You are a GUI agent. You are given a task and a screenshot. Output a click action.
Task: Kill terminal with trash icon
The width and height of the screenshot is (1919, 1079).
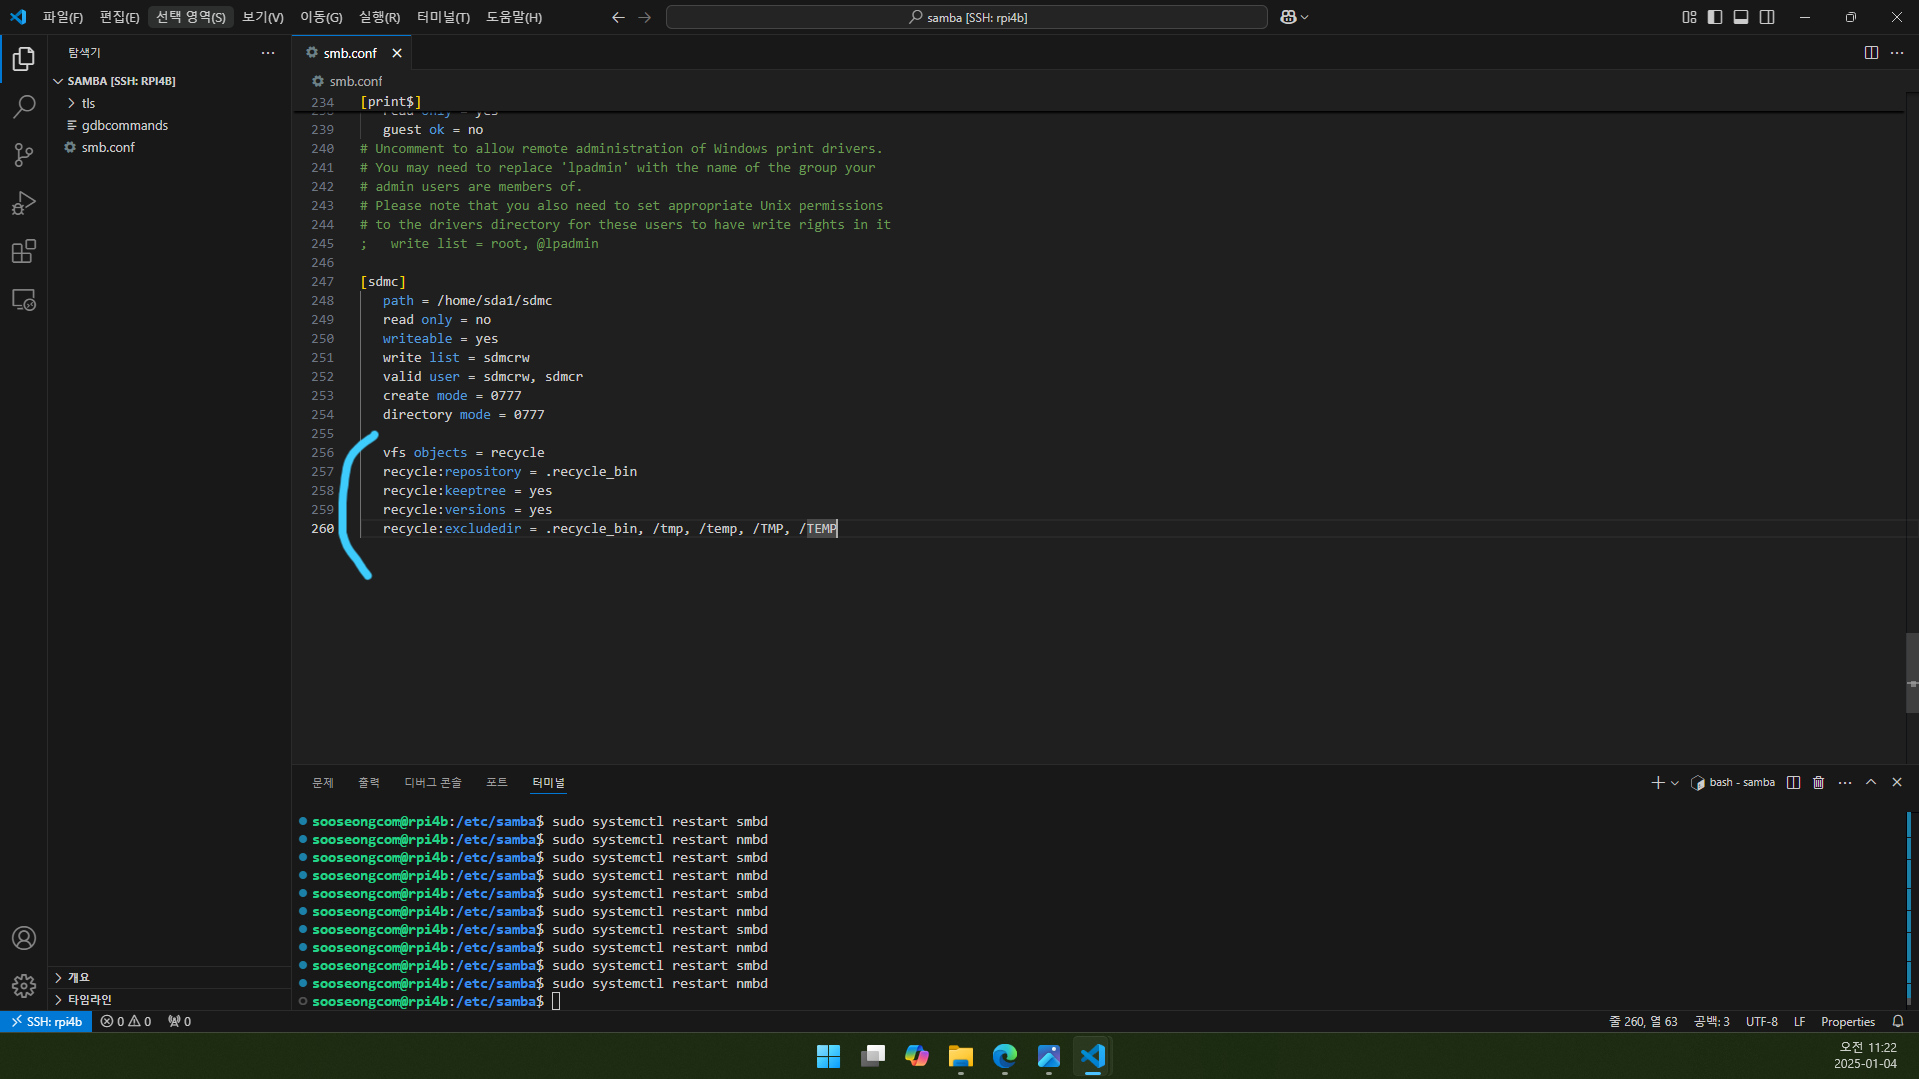1819,783
